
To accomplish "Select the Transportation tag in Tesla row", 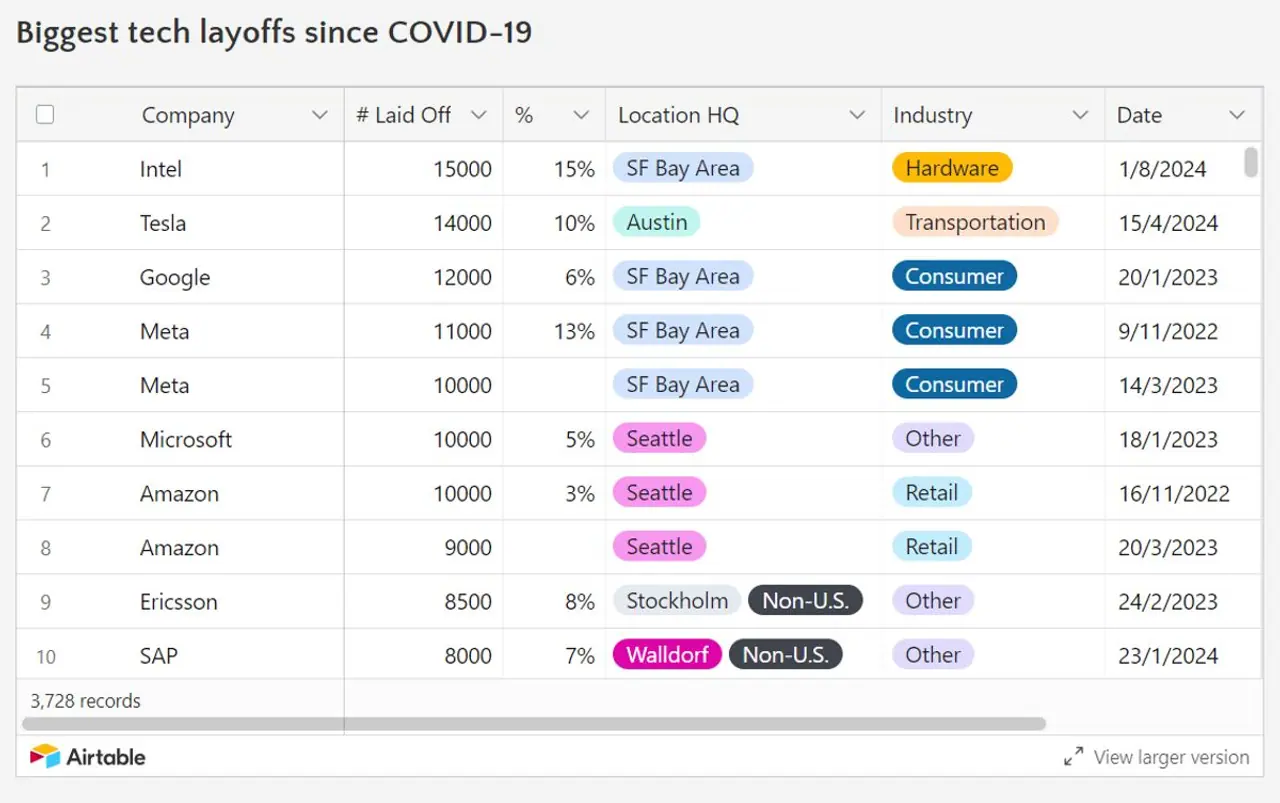I will pyautogui.click(x=975, y=222).
